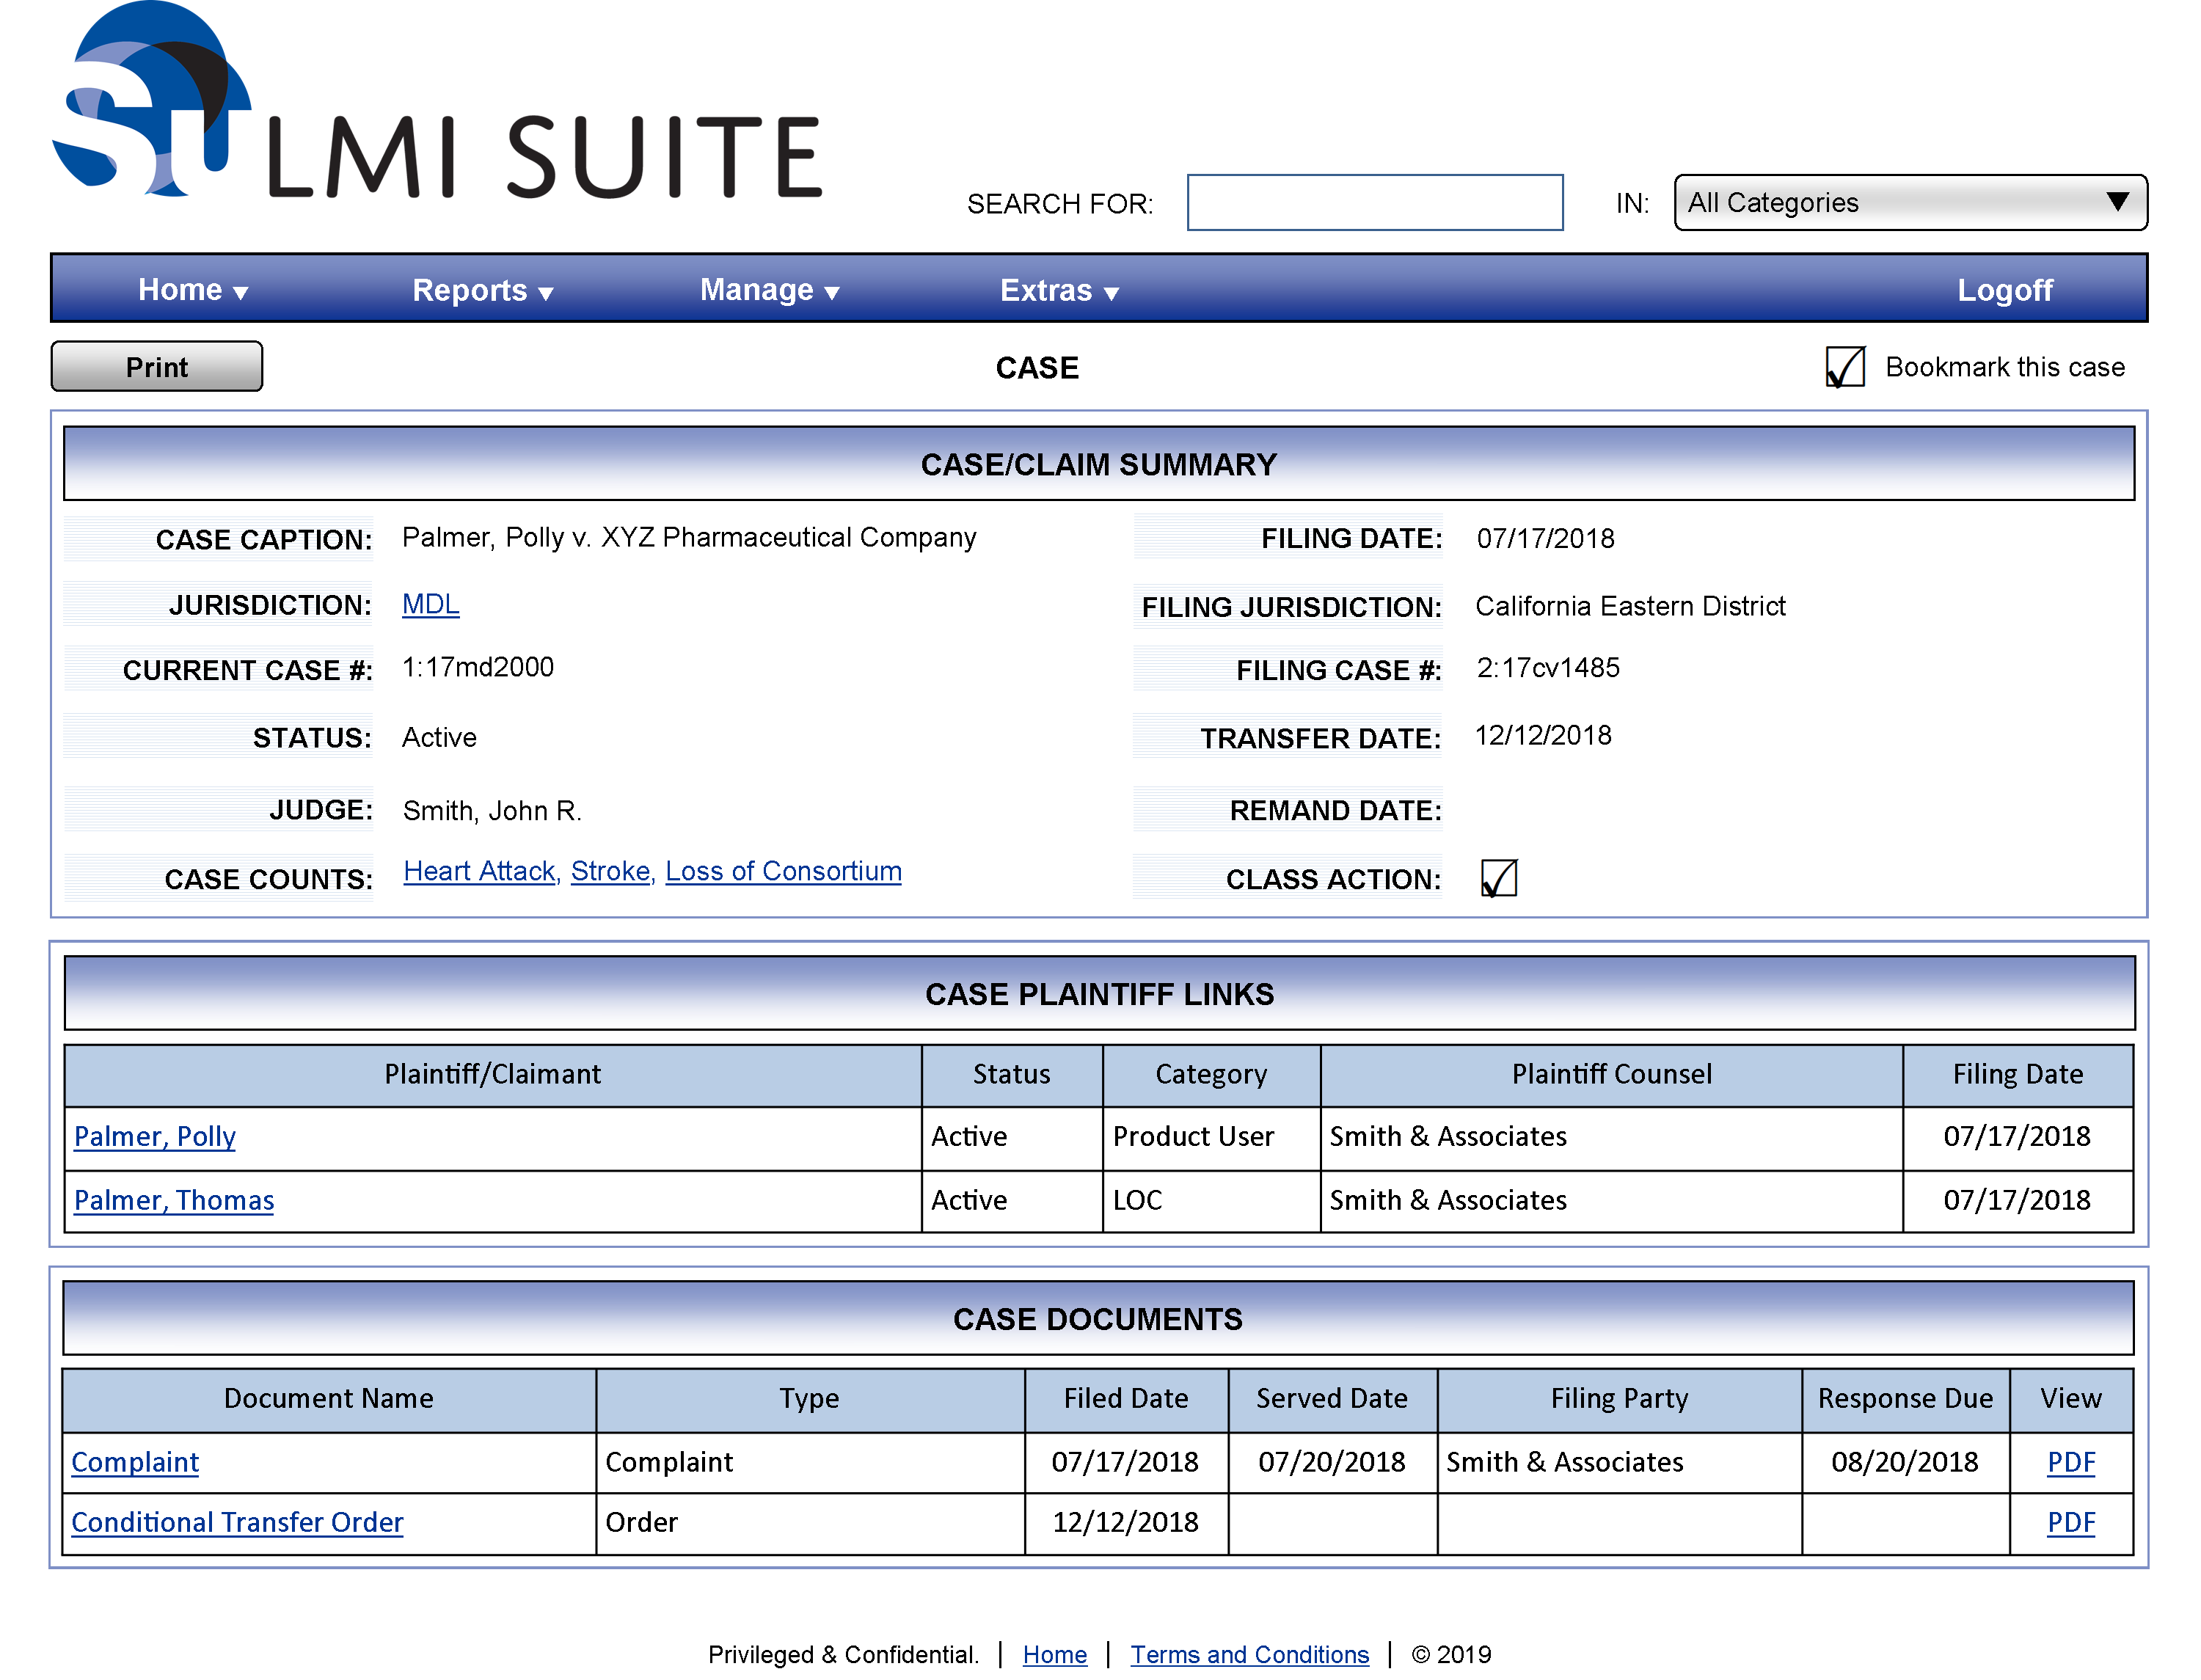Open the Complaint document link
The image size is (2201, 1680).
click(135, 1462)
